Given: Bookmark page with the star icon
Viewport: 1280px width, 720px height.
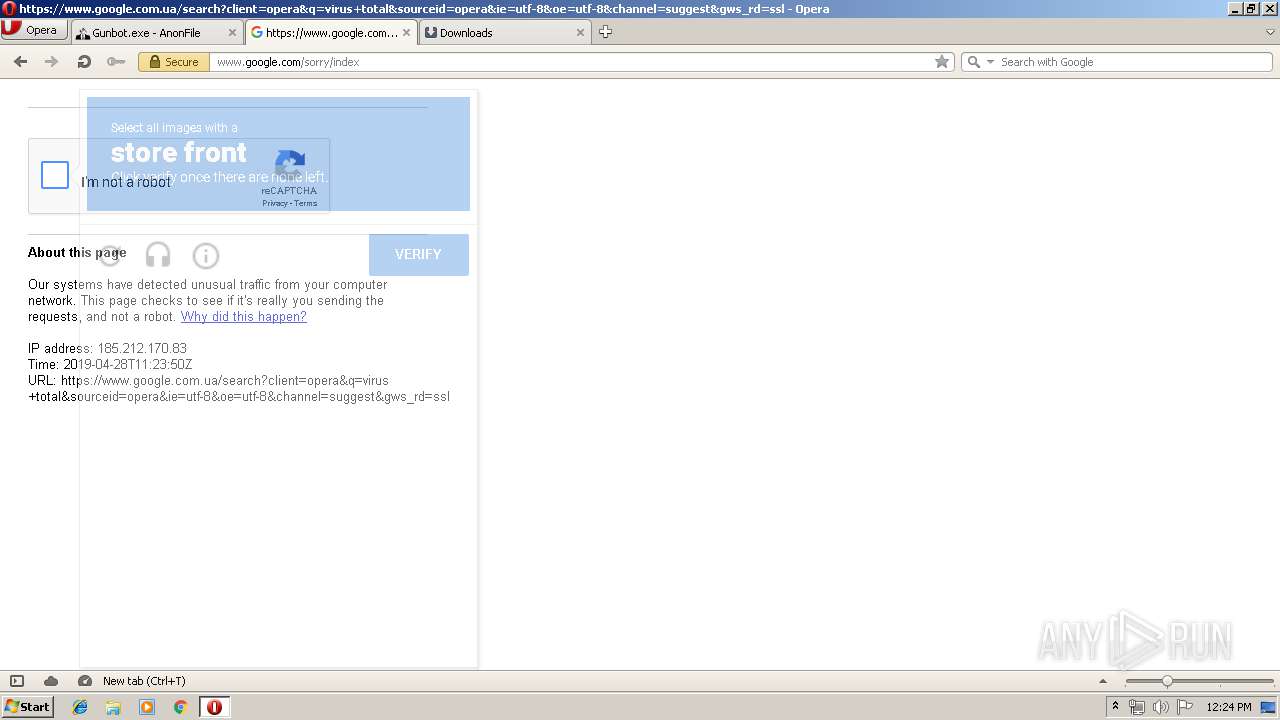Looking at the screenshot, I should [x=941, y=62].
